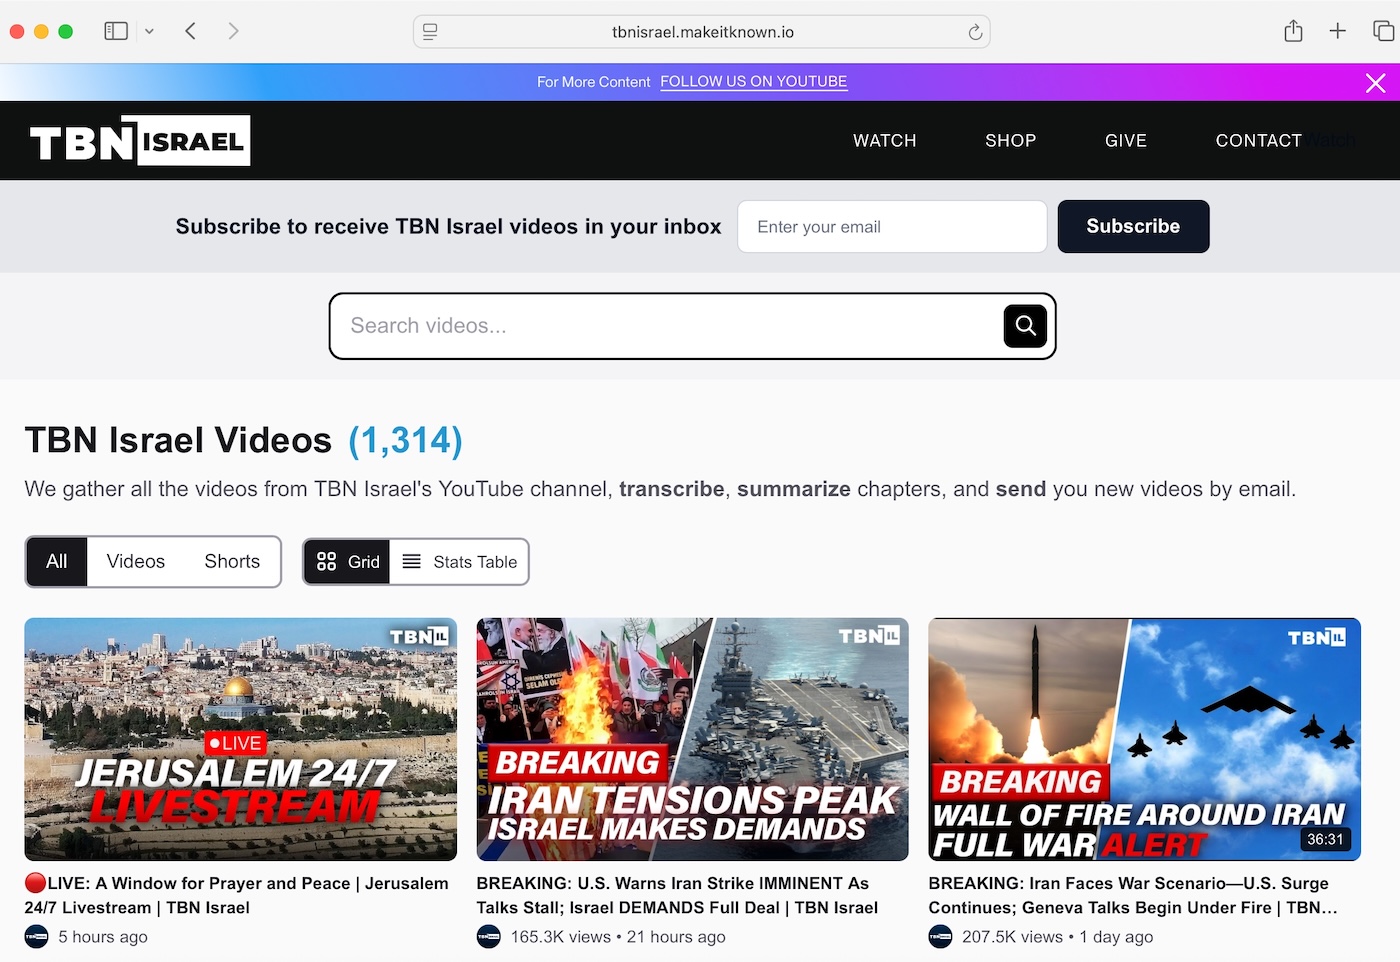This screenshot has height=962, width=1400.
Task: Open the Iran Faces War Scenario title
Action: 1133,896
